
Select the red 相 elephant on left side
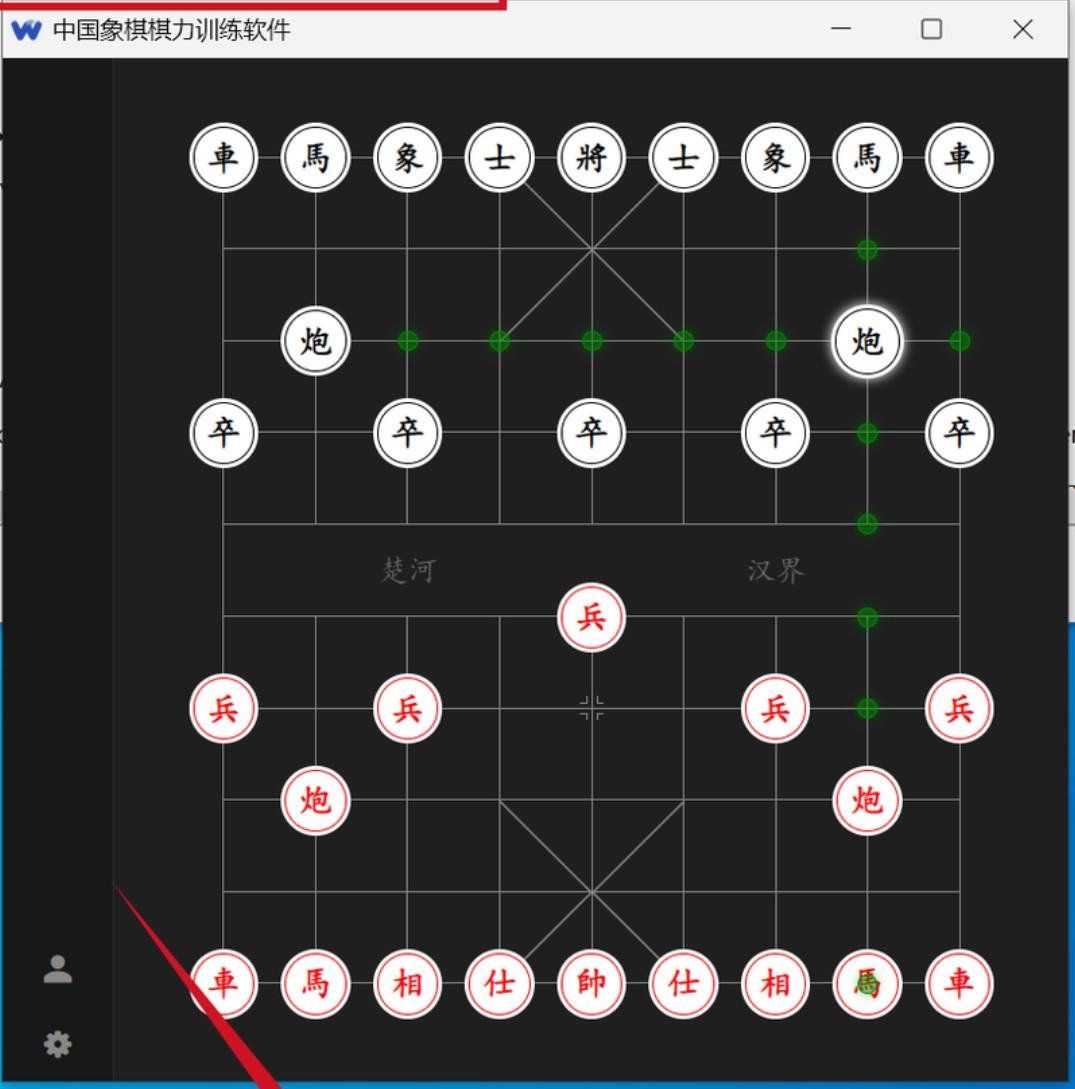point(408,983)
